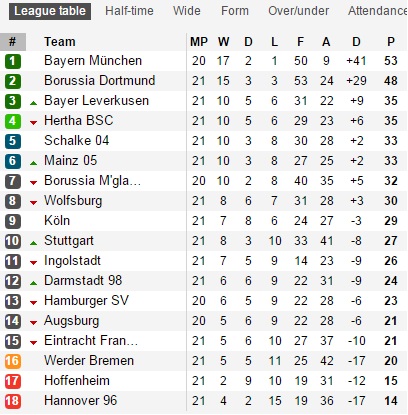This screenshot has width=408, height=415.
Task: Click the red down arrow beside Hertha BSC
Action: pyautogui.click(x=33, y=123)
